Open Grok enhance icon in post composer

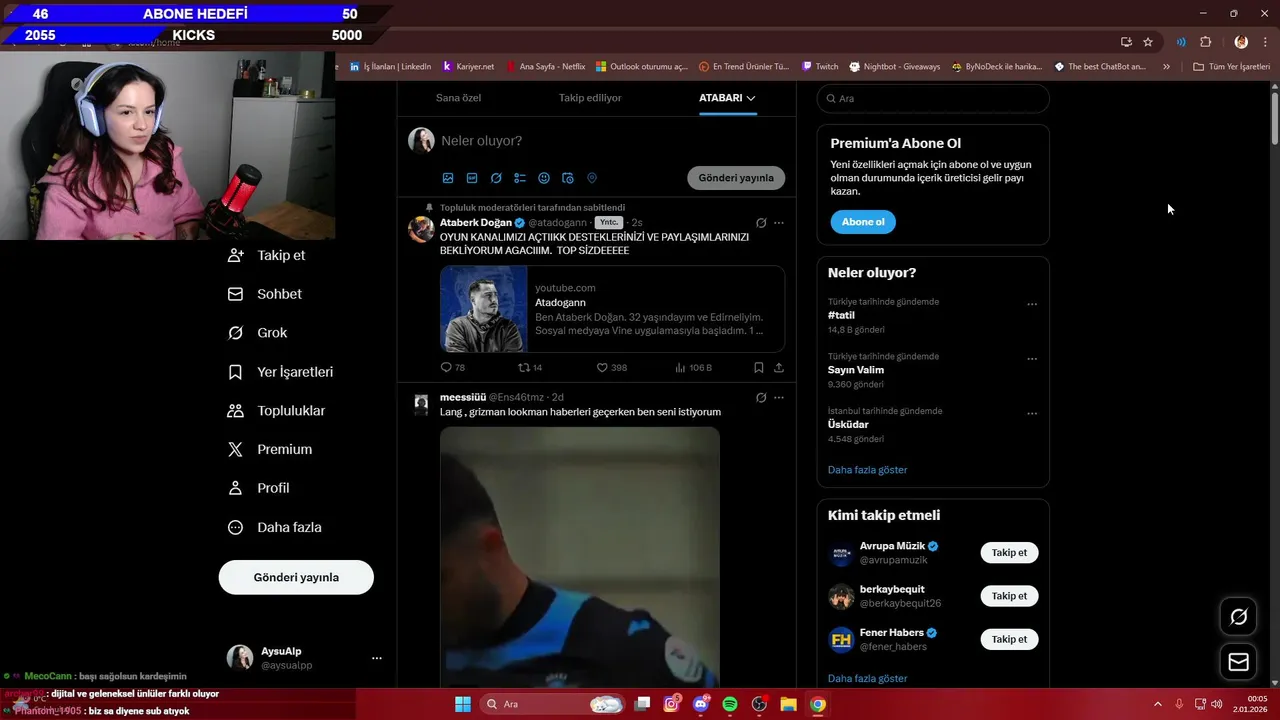tap(496, 178)
